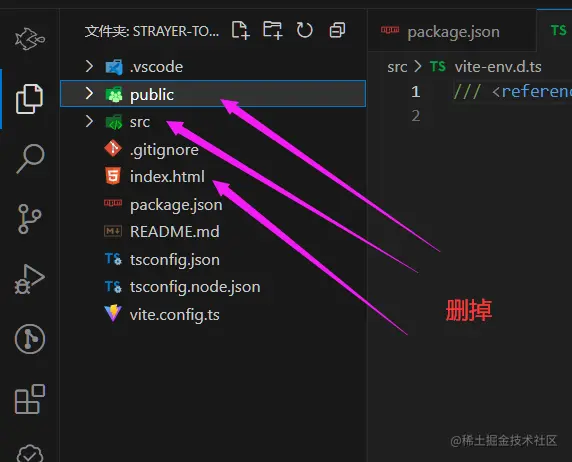Open the Search view in activity bar
Screen dimensions: 572x462
(x=30, y=159)
